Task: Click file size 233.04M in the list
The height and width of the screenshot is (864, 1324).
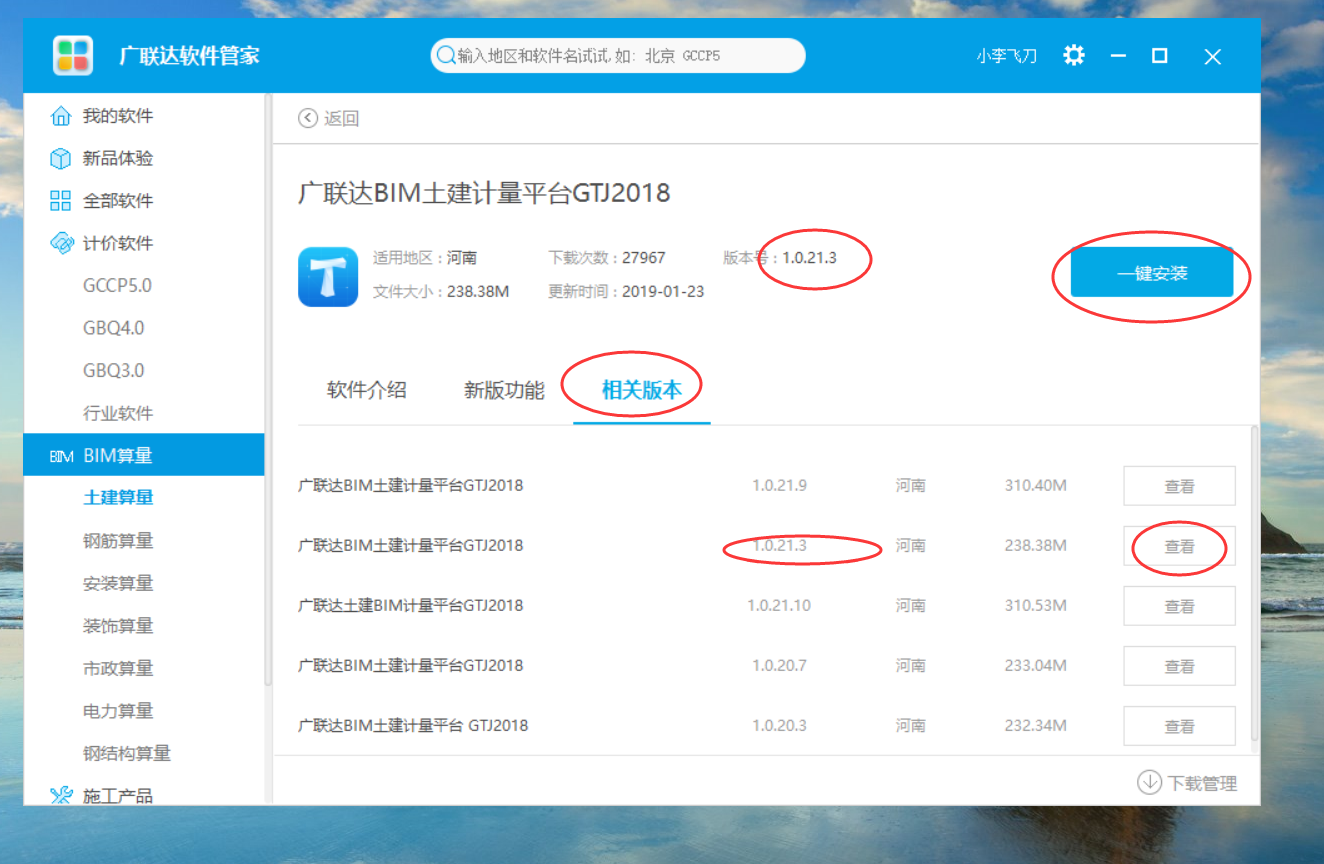Action: pos(1036,665)
